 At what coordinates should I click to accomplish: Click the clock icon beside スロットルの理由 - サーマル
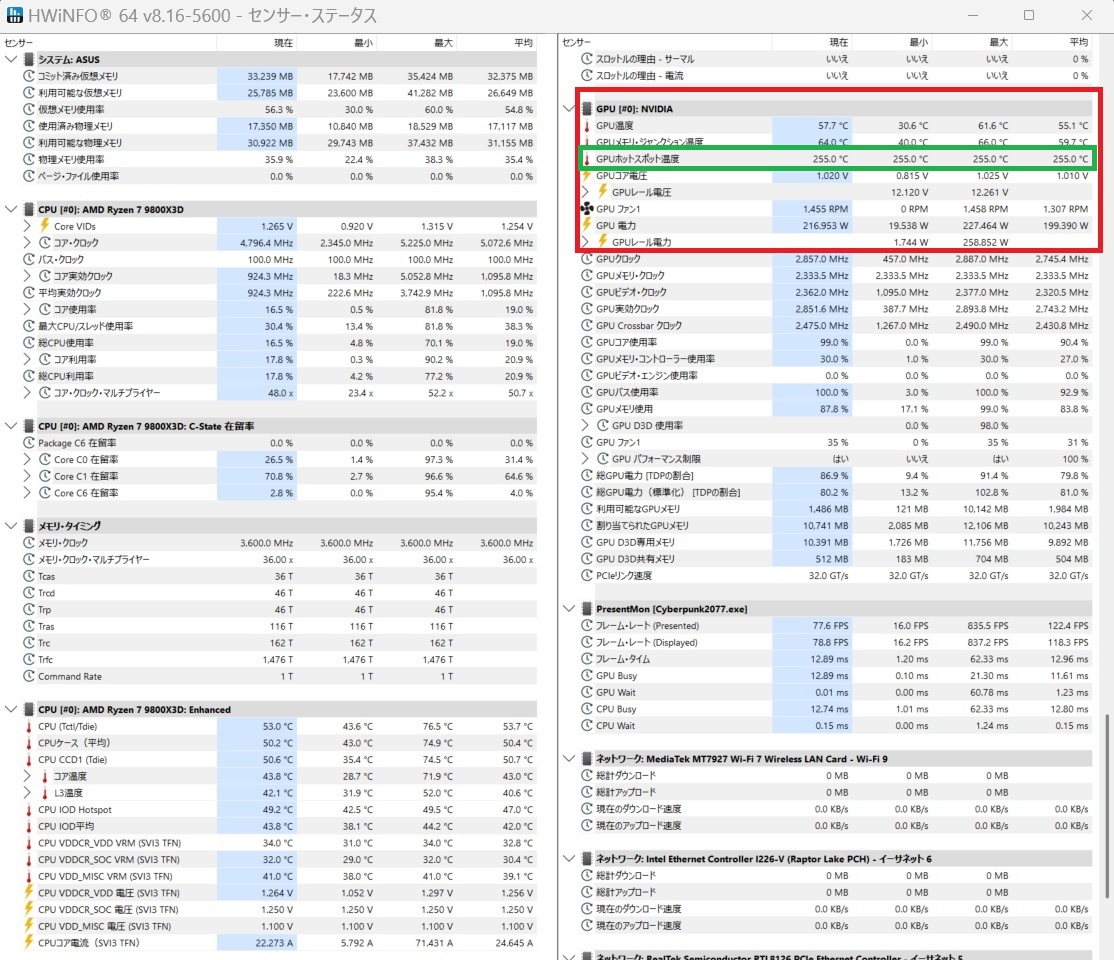click(x=587, y=58)
